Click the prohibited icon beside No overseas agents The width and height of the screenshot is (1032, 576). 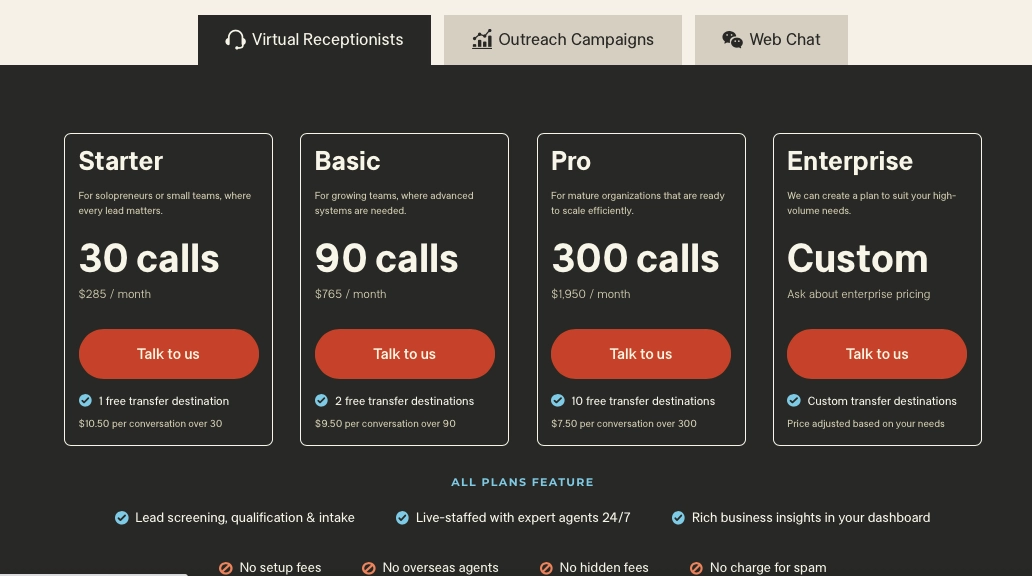[369, 568]
